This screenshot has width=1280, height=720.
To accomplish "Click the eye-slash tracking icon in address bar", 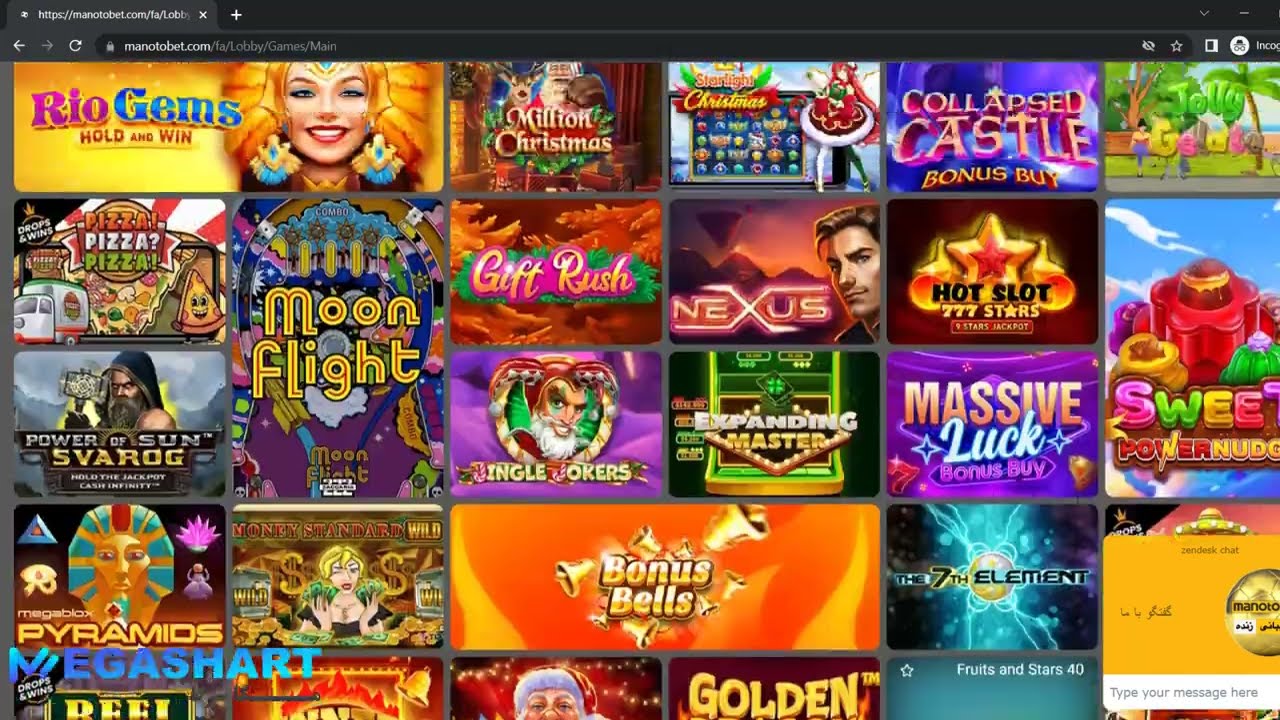I will [x=1149, y=46].
